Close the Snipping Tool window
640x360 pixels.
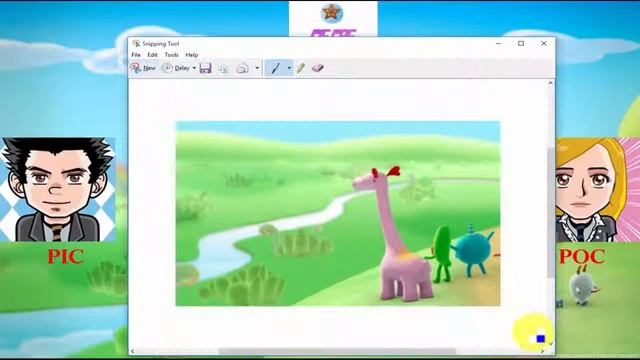[544, 43]
